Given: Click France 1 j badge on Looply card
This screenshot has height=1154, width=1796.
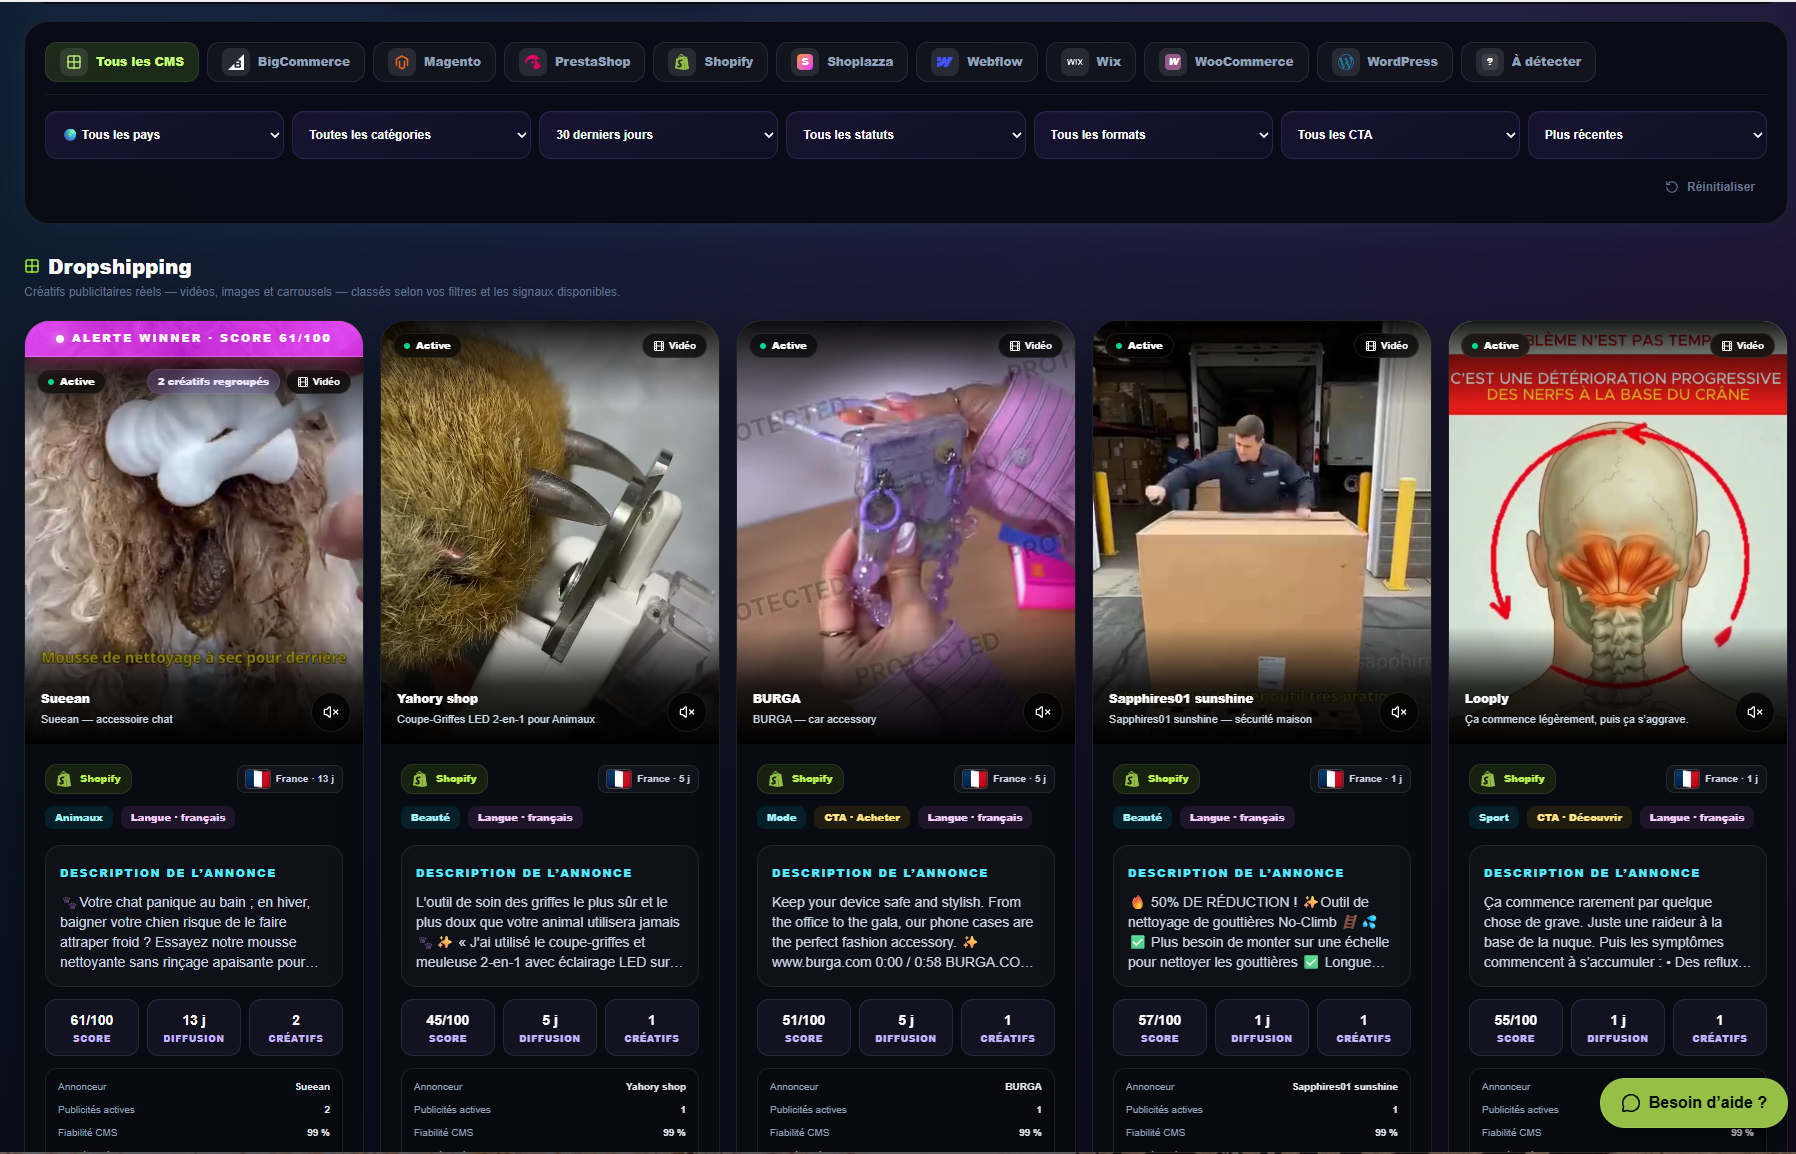Looking at the screenshot, I should (x=1717, y=779).
